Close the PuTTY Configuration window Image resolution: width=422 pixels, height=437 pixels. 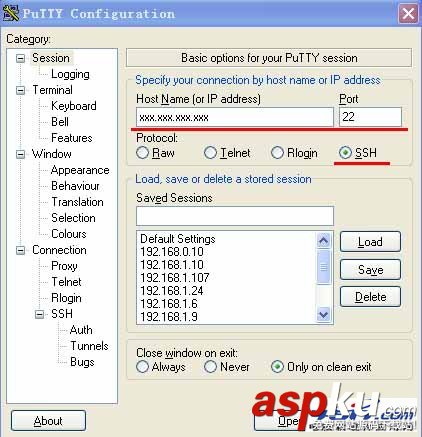(x=408, y=14)
